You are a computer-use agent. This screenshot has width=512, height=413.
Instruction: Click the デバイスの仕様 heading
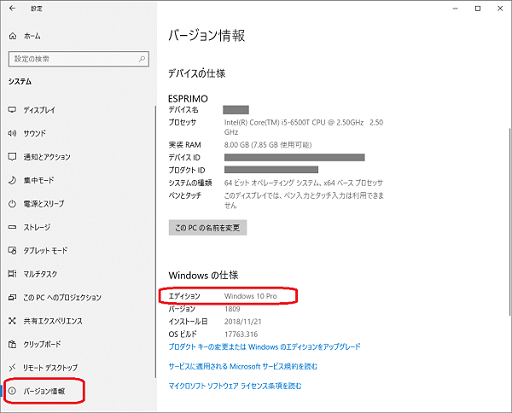click(x=197, y=73)
